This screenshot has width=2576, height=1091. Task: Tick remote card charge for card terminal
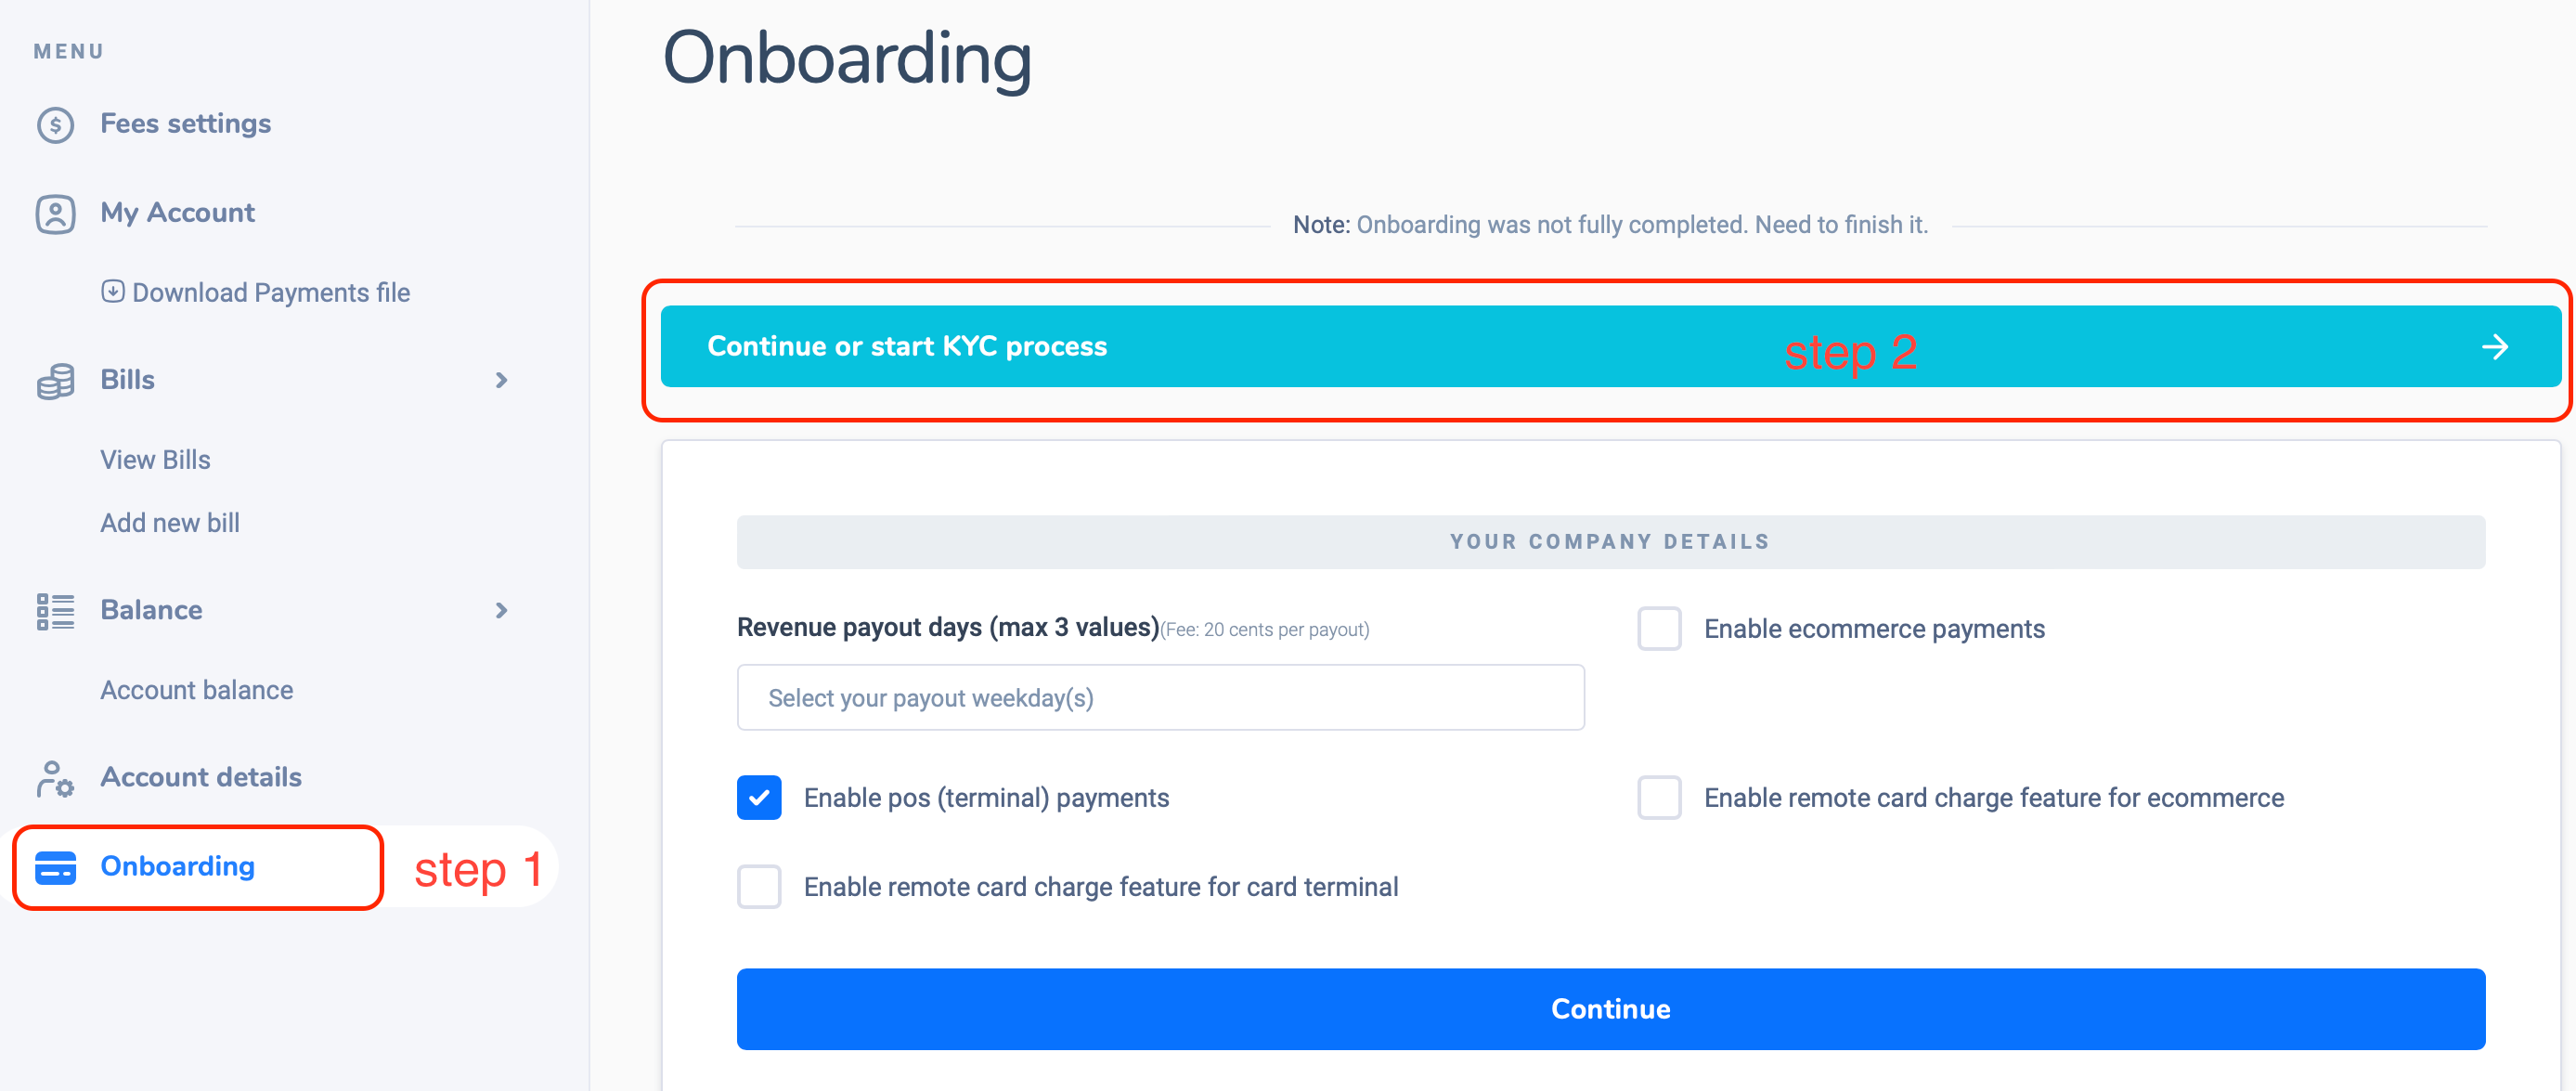(759, 887)
